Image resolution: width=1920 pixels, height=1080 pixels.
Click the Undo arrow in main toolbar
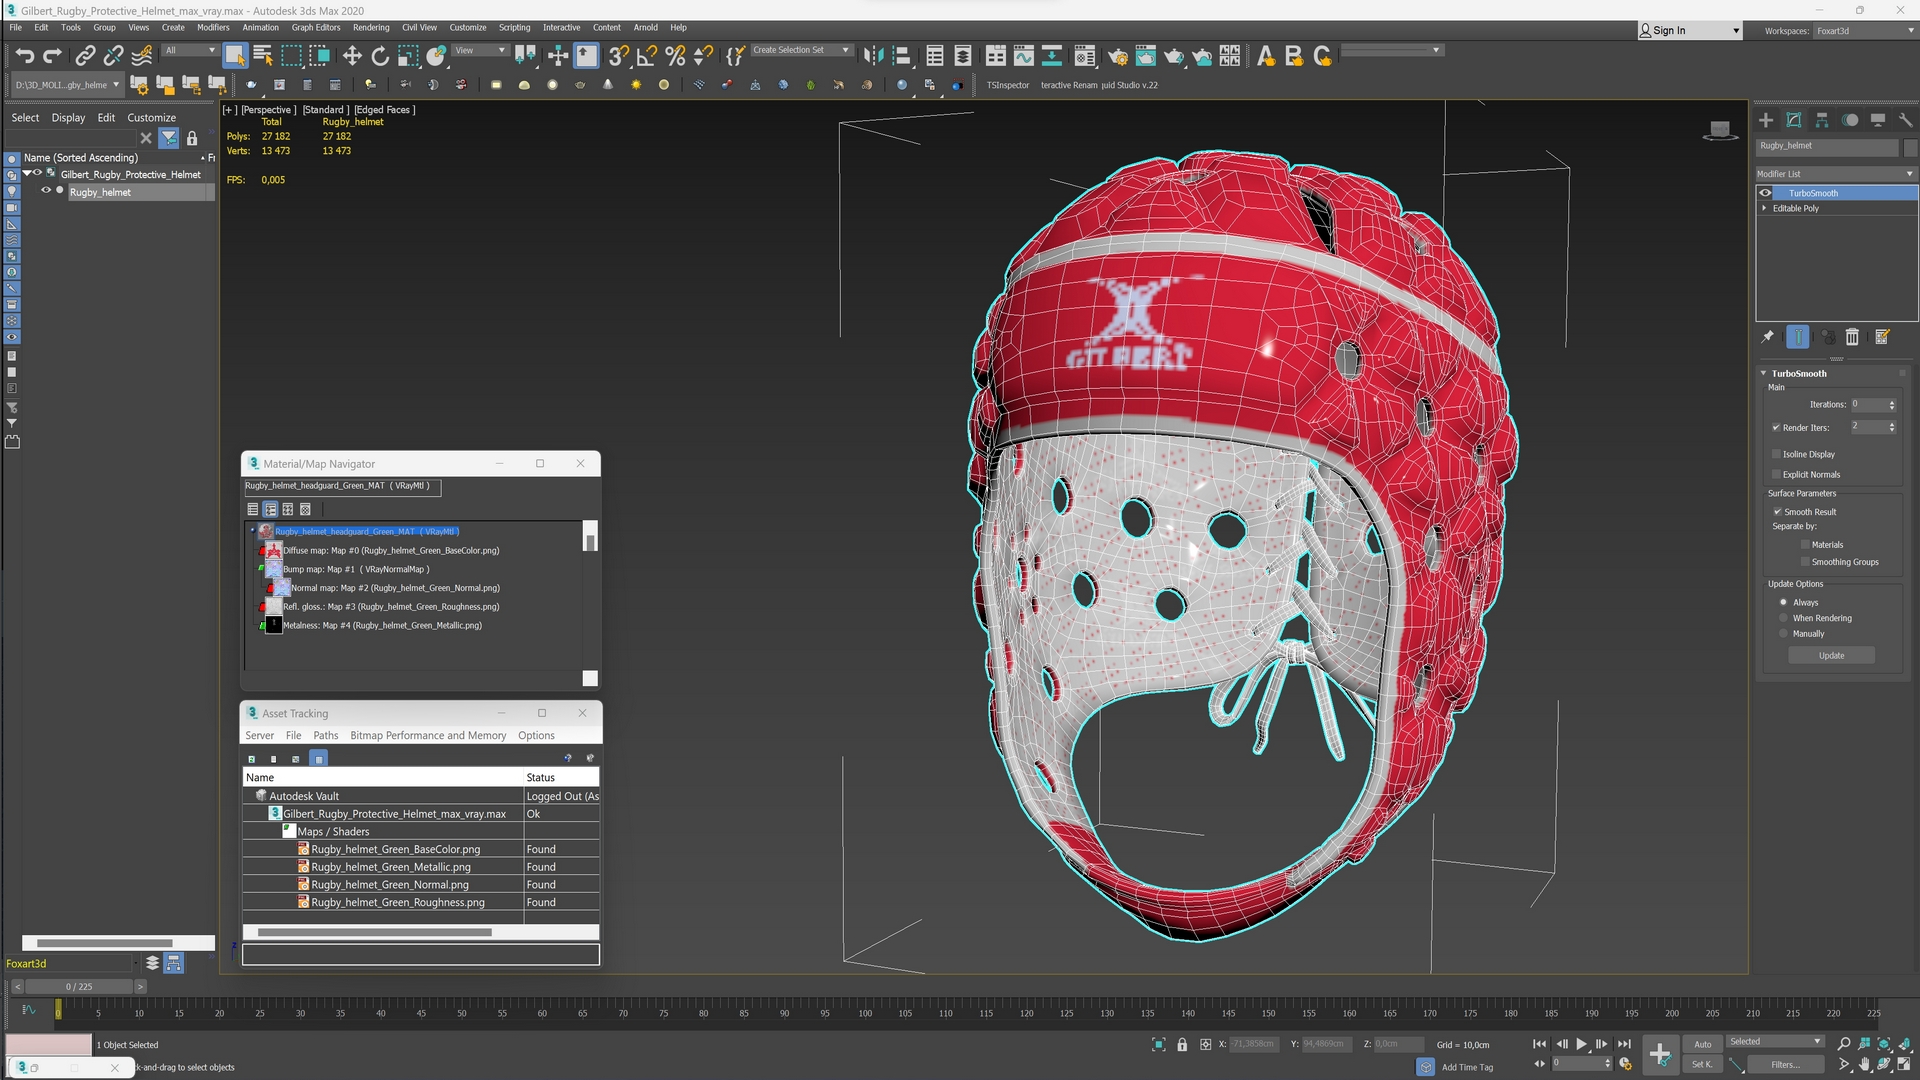(x=24, y=56)
